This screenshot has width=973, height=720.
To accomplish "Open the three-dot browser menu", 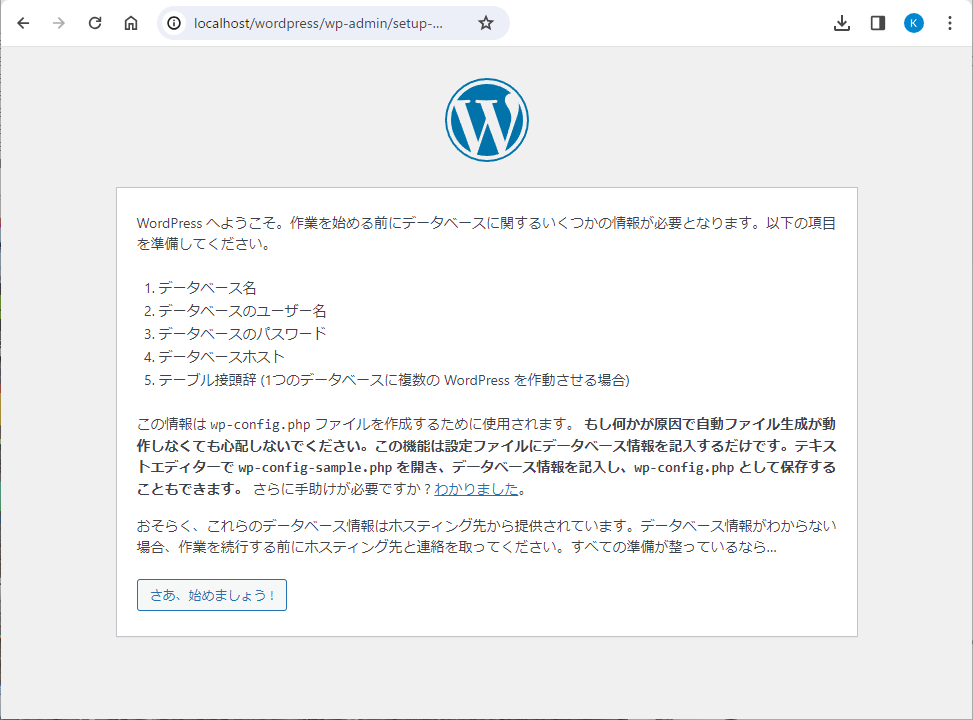I will point(950,23).
